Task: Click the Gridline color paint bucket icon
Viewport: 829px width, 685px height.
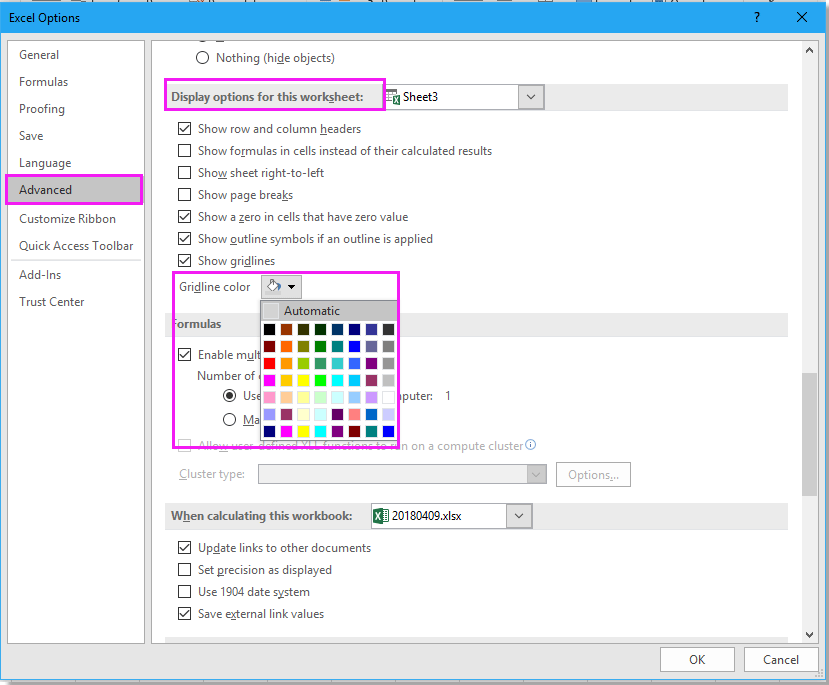Action: pos(273,287)
